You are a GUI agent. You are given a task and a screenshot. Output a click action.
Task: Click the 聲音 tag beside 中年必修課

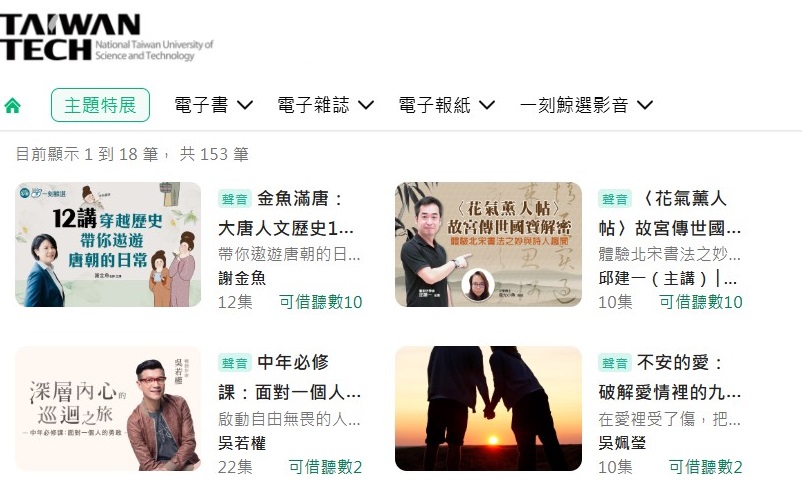pos(235,363)
